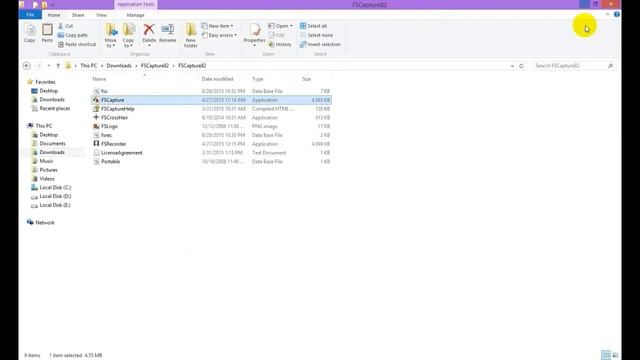Open Music in navigation pane

click(x=46, y=161)
